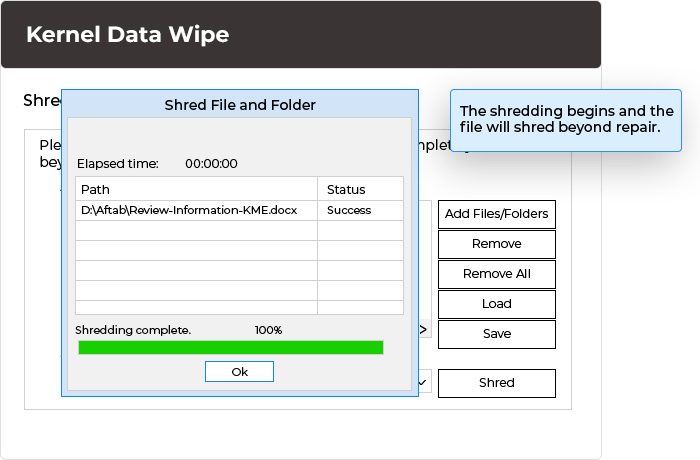Click the Shred button
700x460 pixels.
(x=497, y=383)
